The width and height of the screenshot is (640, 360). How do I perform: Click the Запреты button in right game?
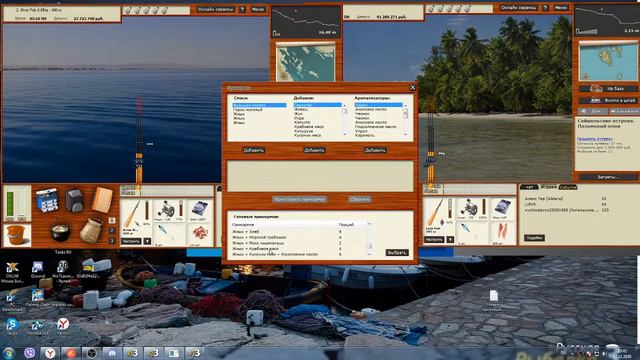(608, 177)
